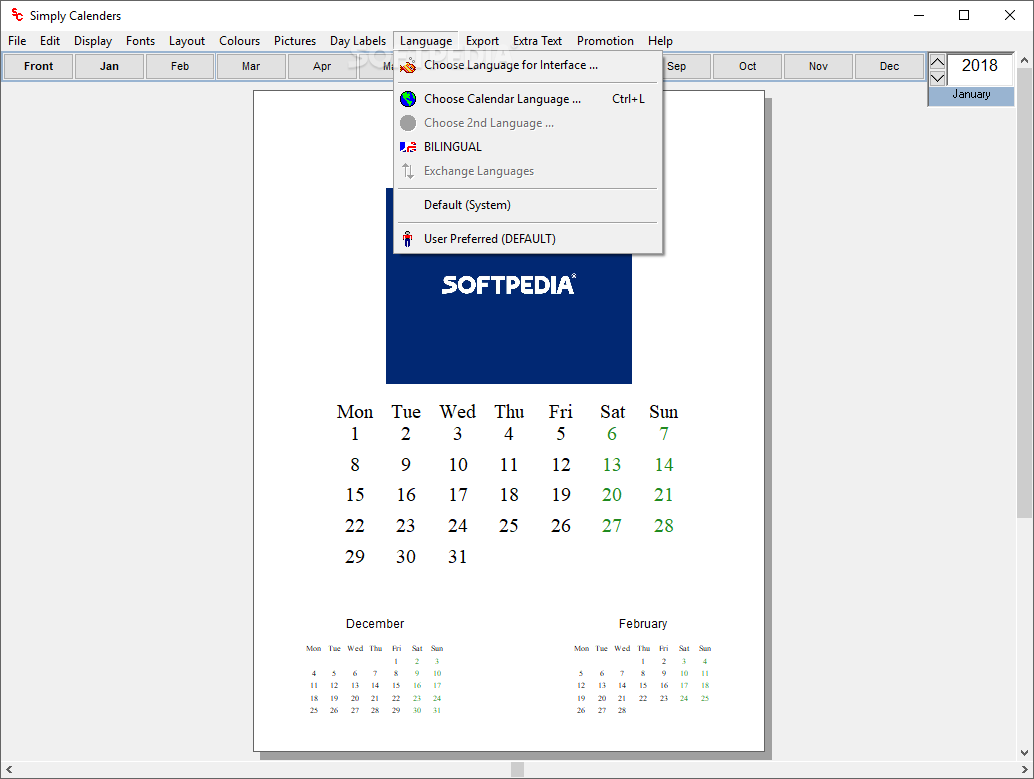Select User Preferred (DEFAULT) option
The image size is (1034, 779).
tap(528, 239)
